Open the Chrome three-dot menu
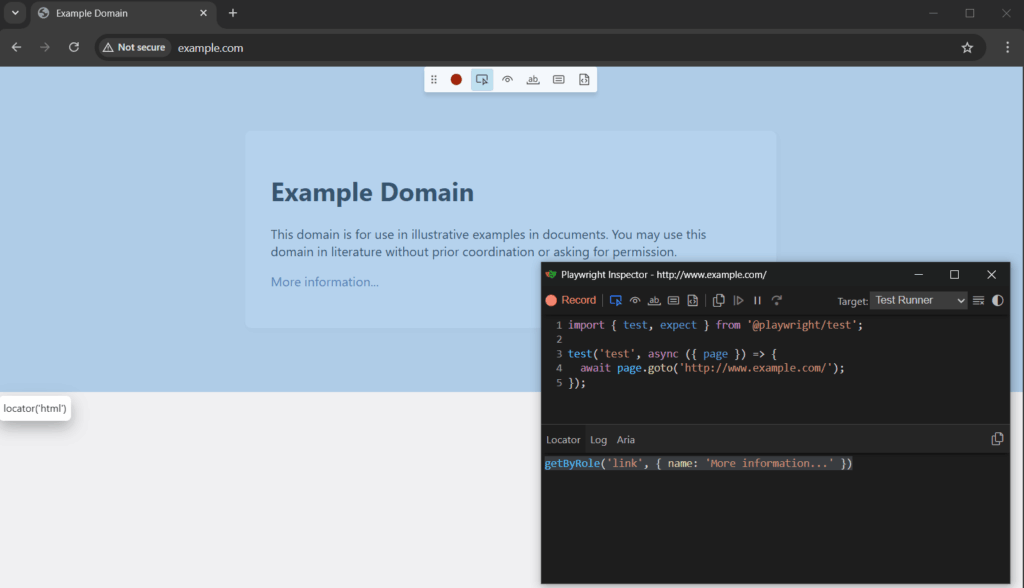Screen dimensions: 1024x588 click(x=1006, y=47)
